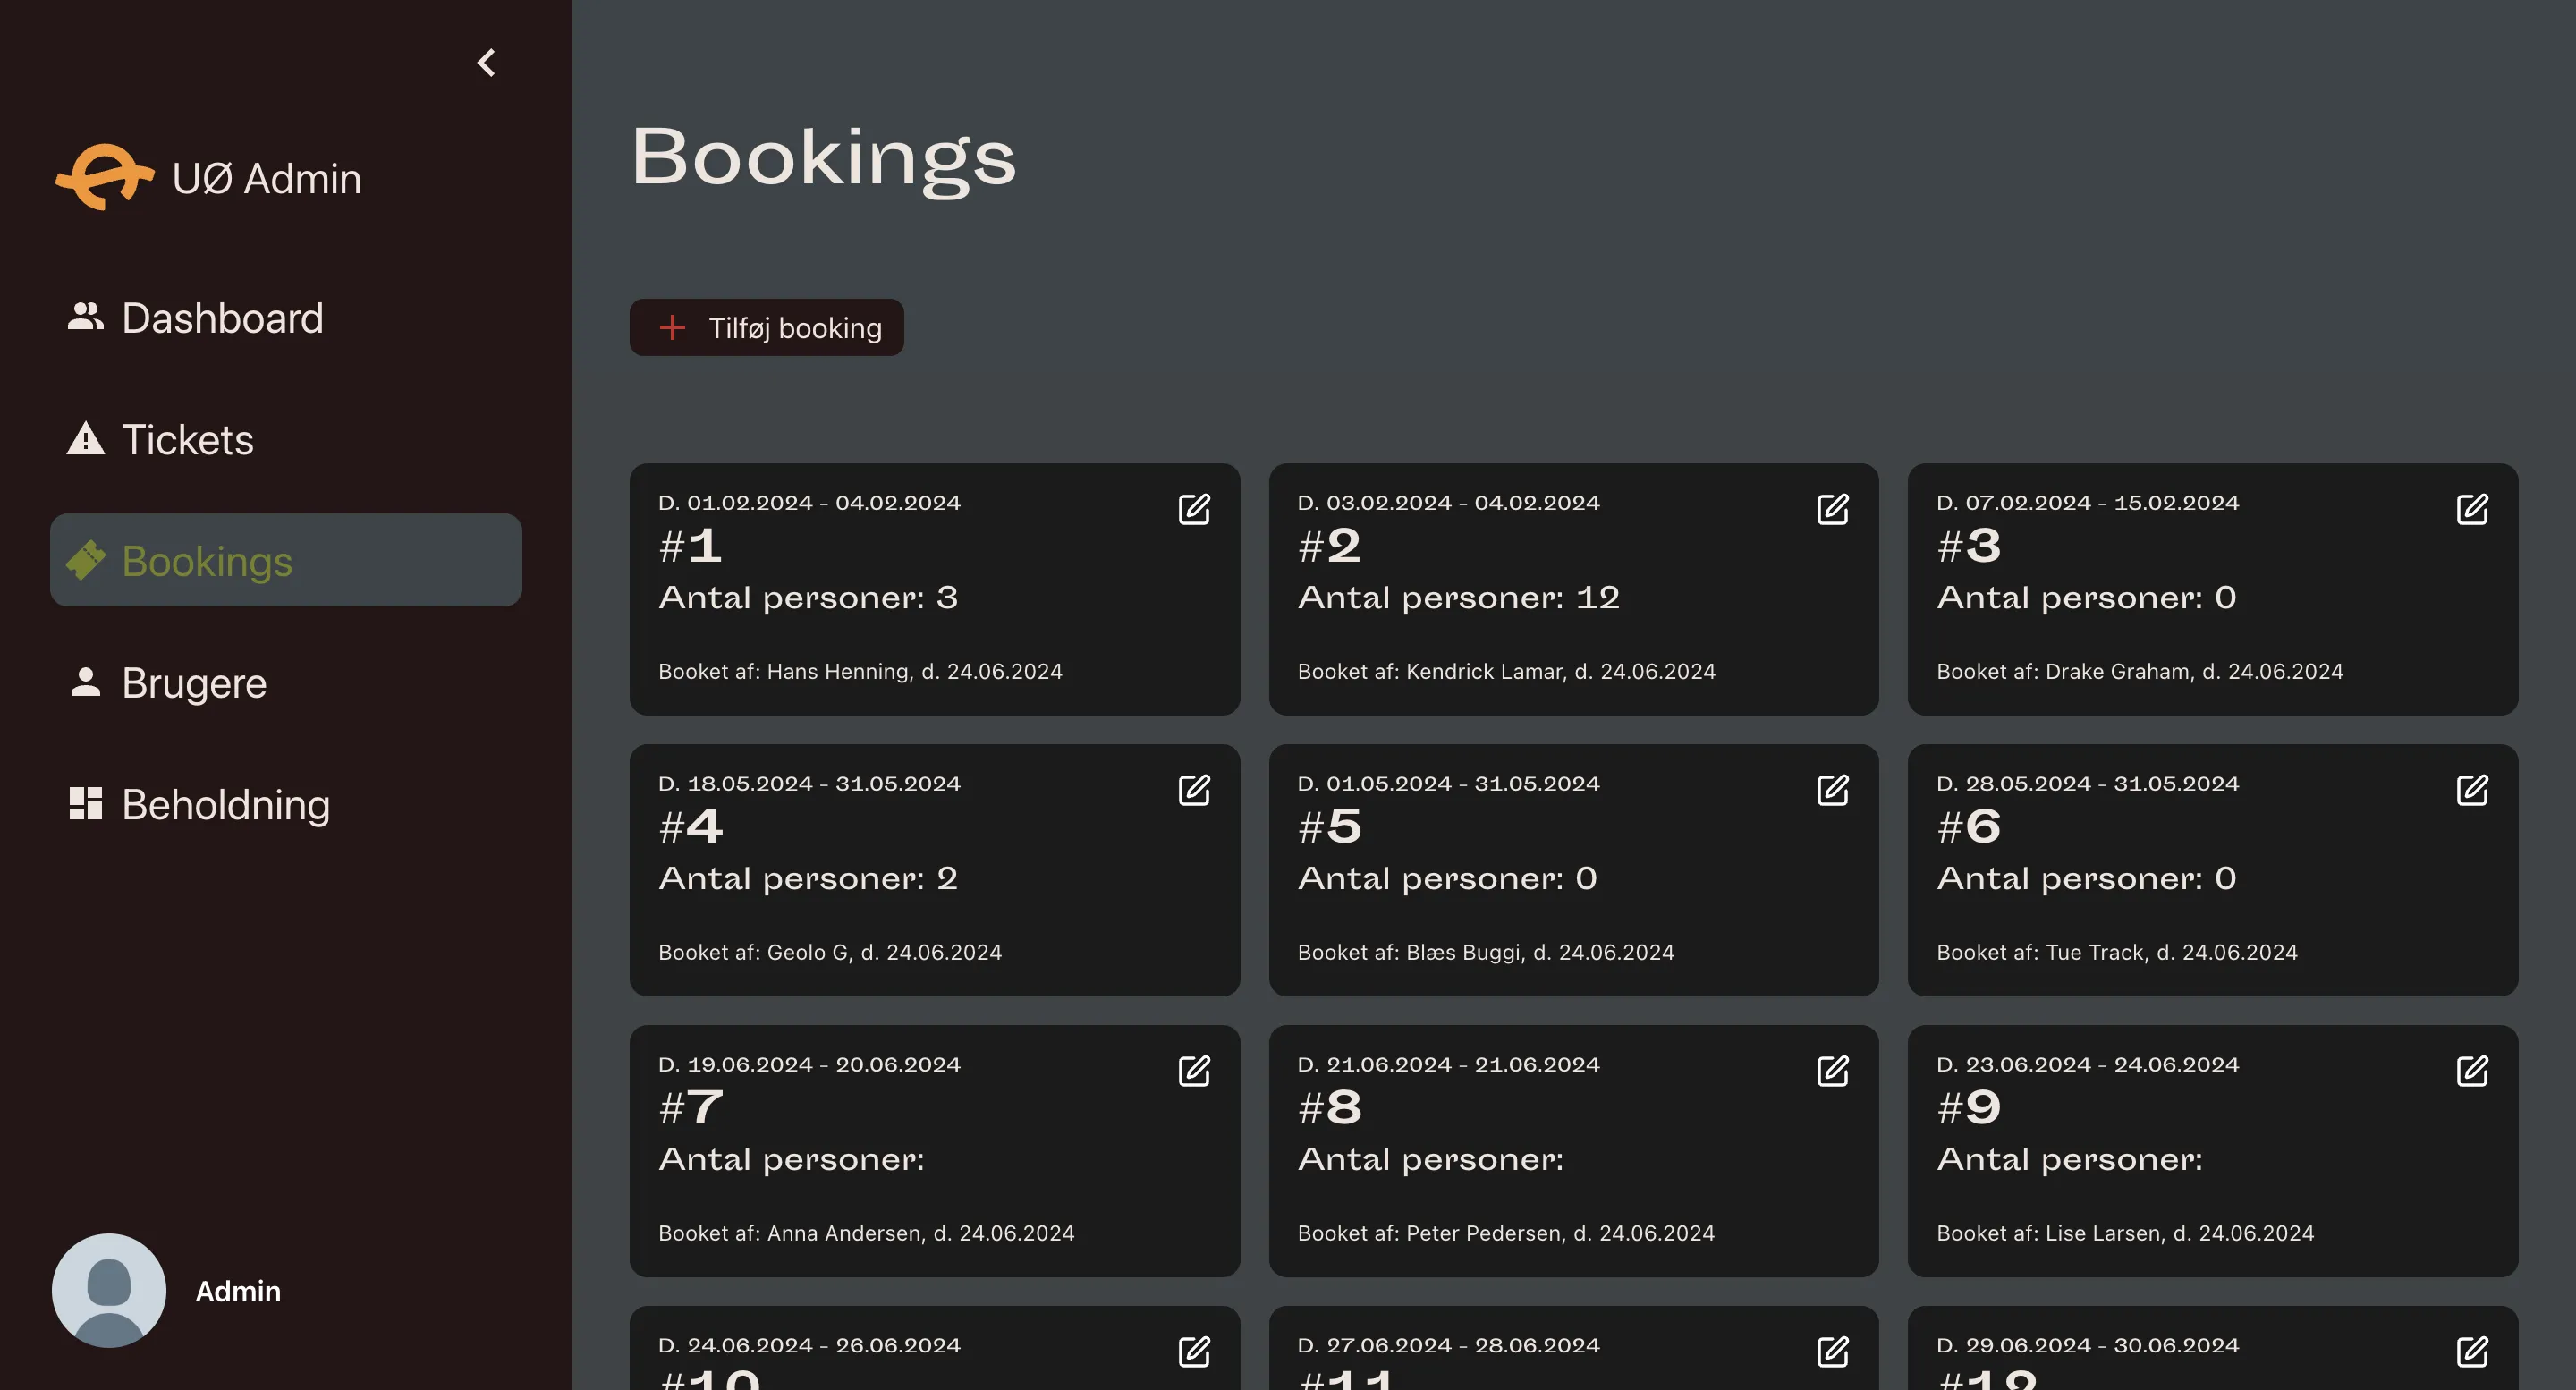Navigate to Beholdning

click(286, 805)
